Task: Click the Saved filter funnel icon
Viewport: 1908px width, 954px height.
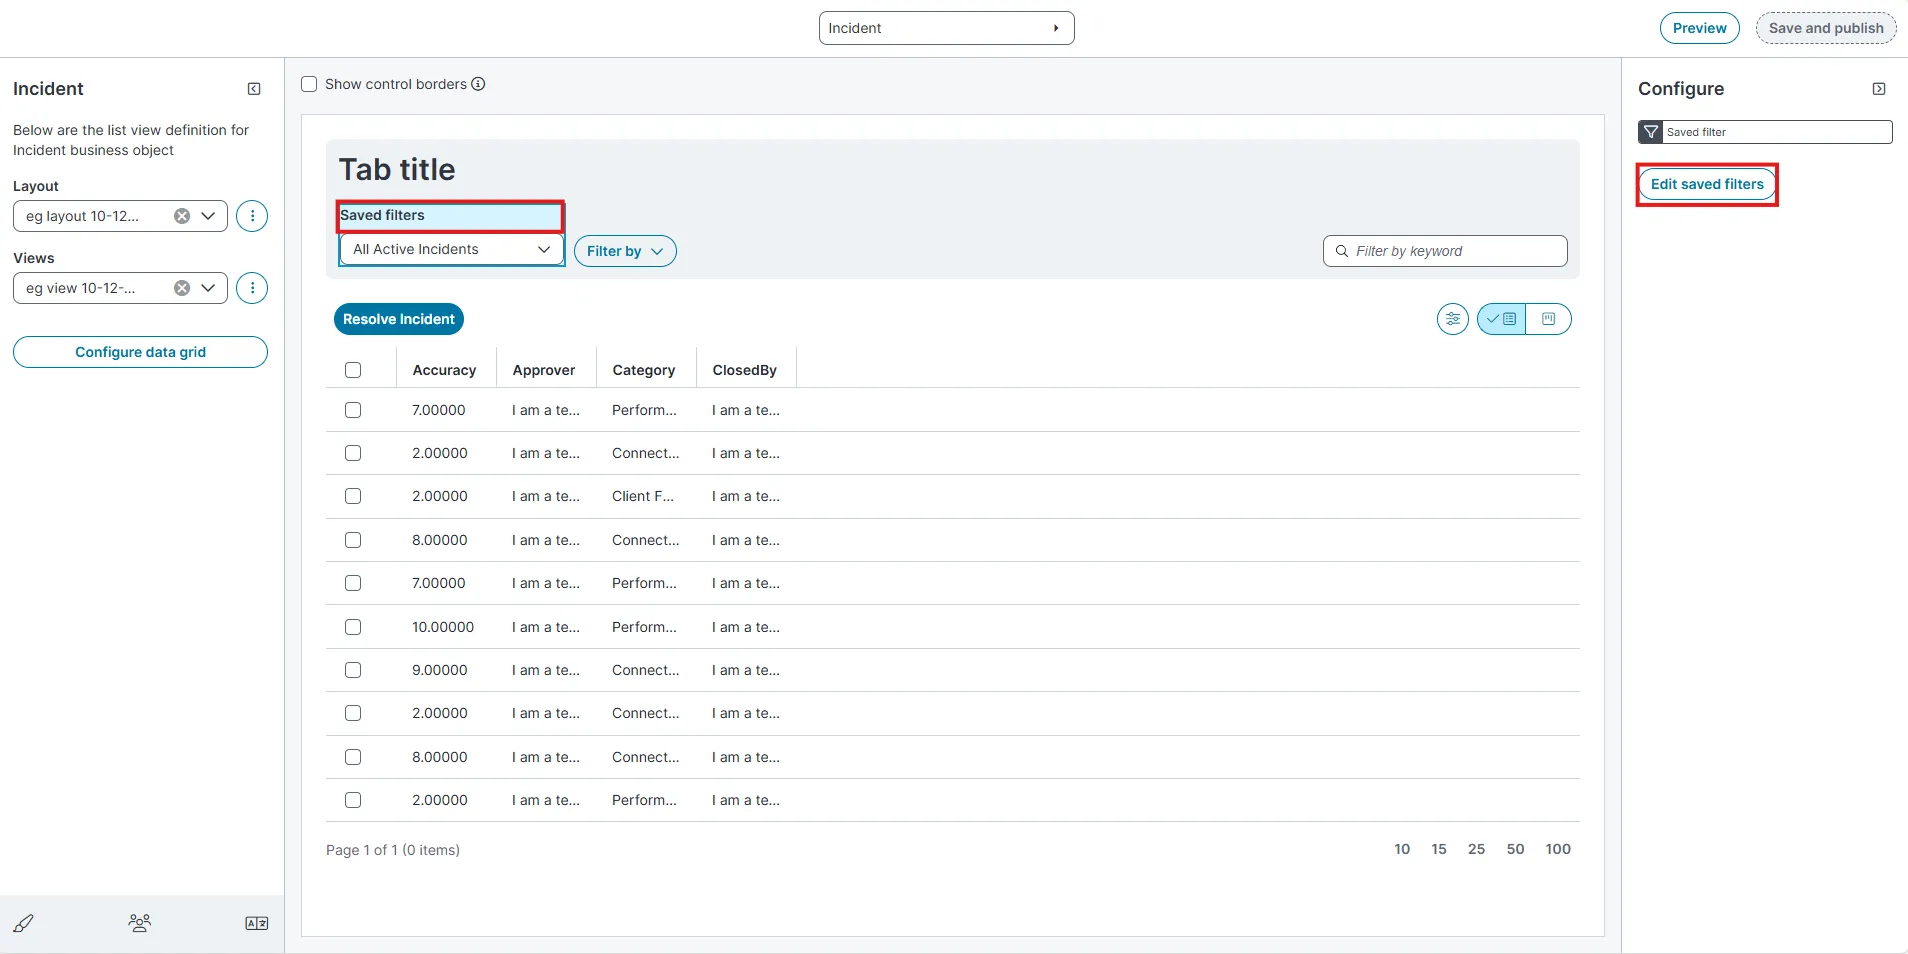Action: point(1651,132)
